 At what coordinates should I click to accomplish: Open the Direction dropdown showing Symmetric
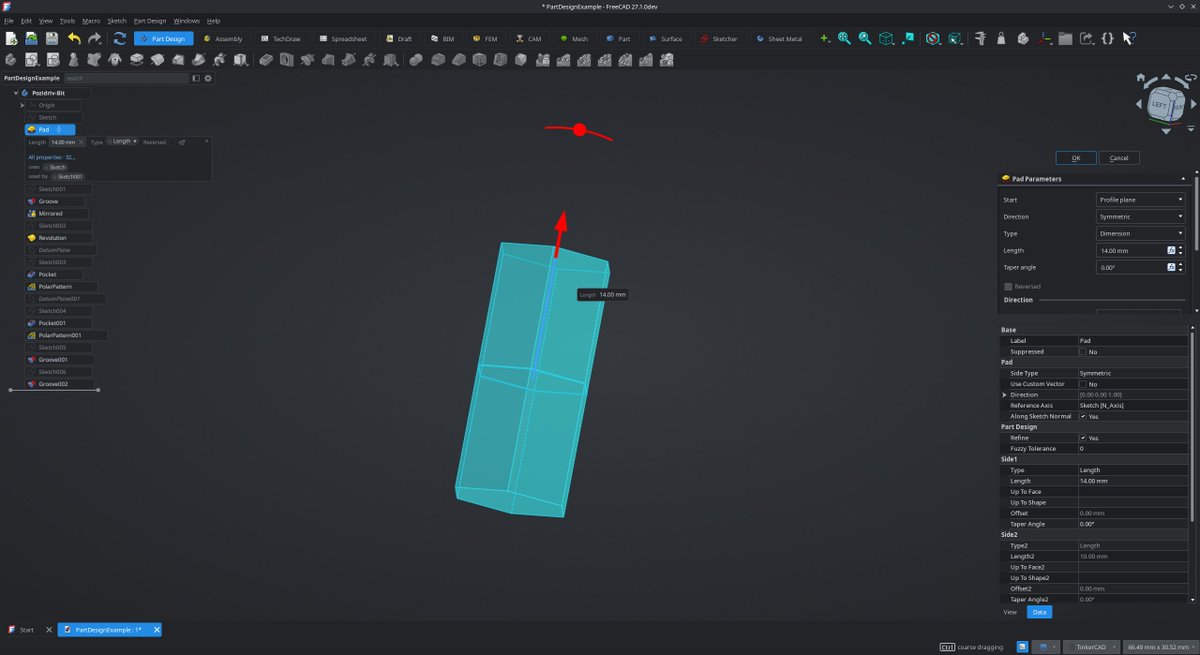(1140, 217)
